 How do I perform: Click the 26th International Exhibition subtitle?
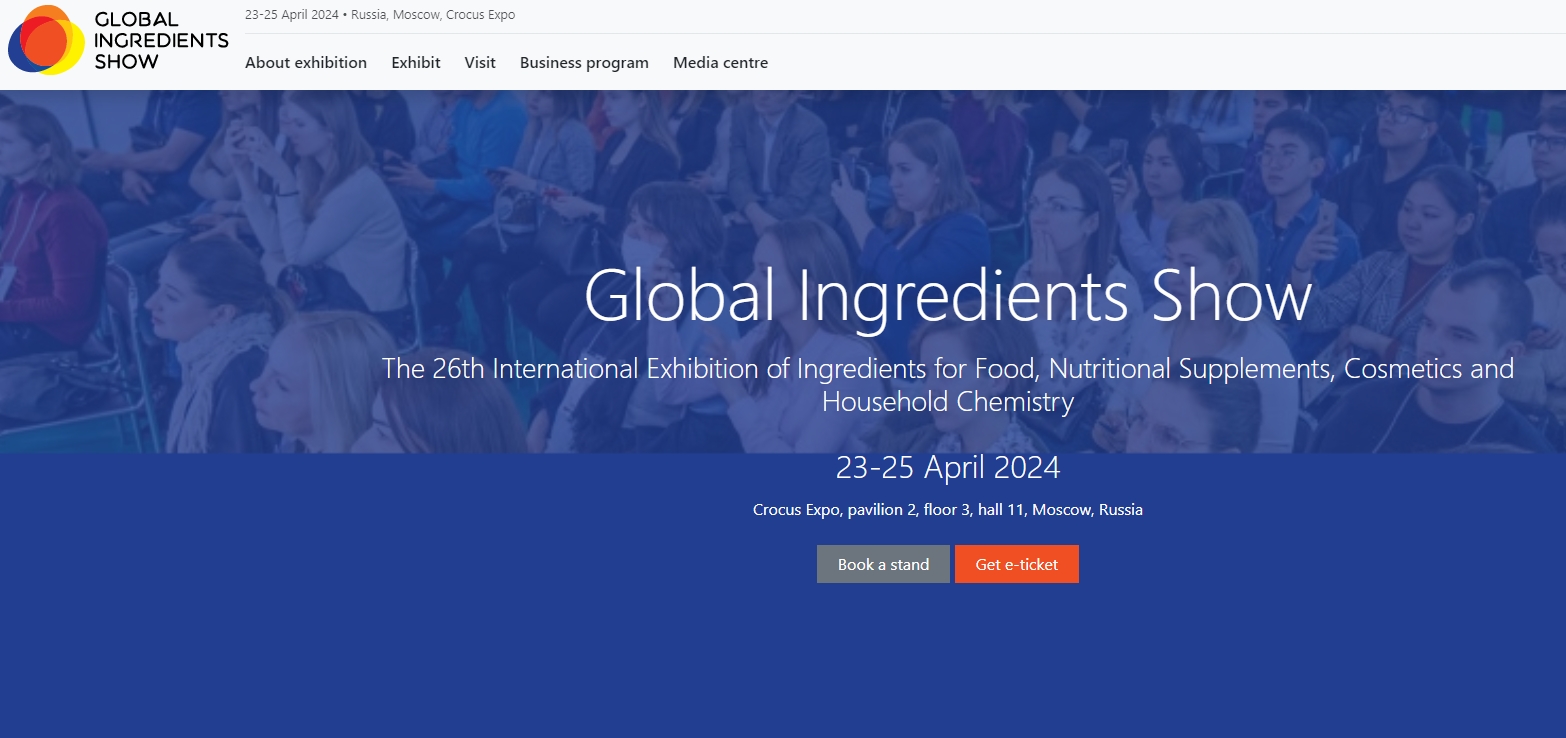(948, 385)
